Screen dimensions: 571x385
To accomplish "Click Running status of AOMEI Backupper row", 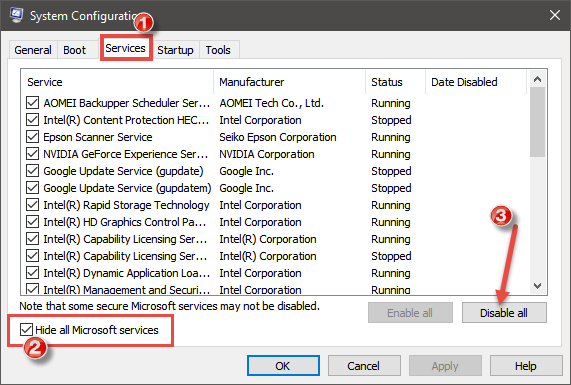I will point(391,103).
